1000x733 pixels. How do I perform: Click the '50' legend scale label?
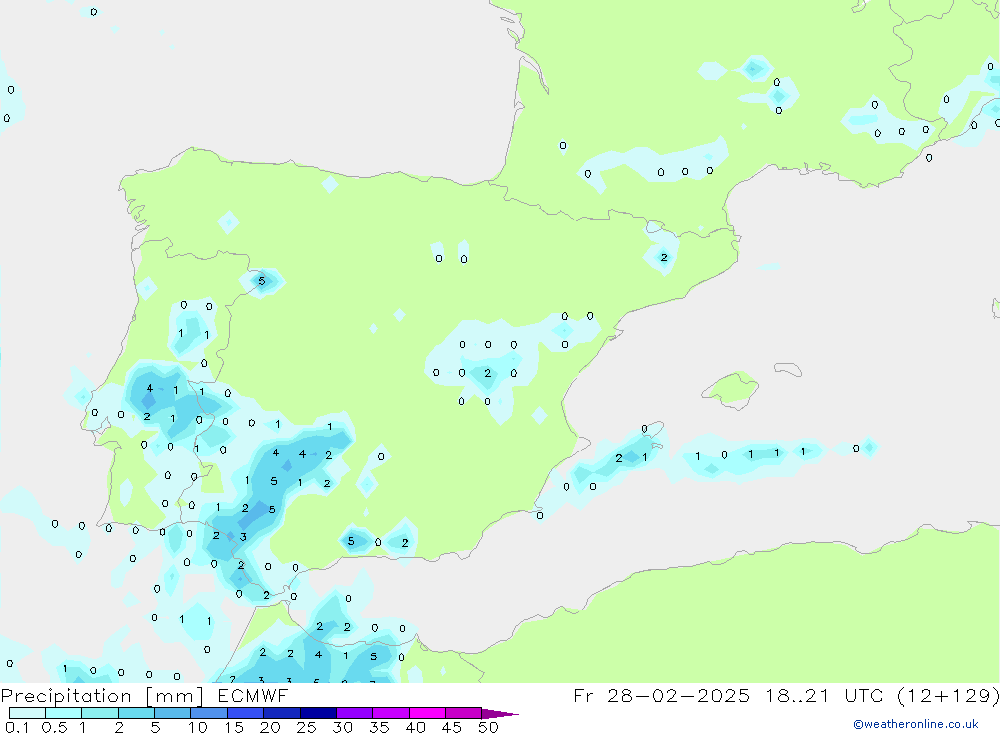489,727
